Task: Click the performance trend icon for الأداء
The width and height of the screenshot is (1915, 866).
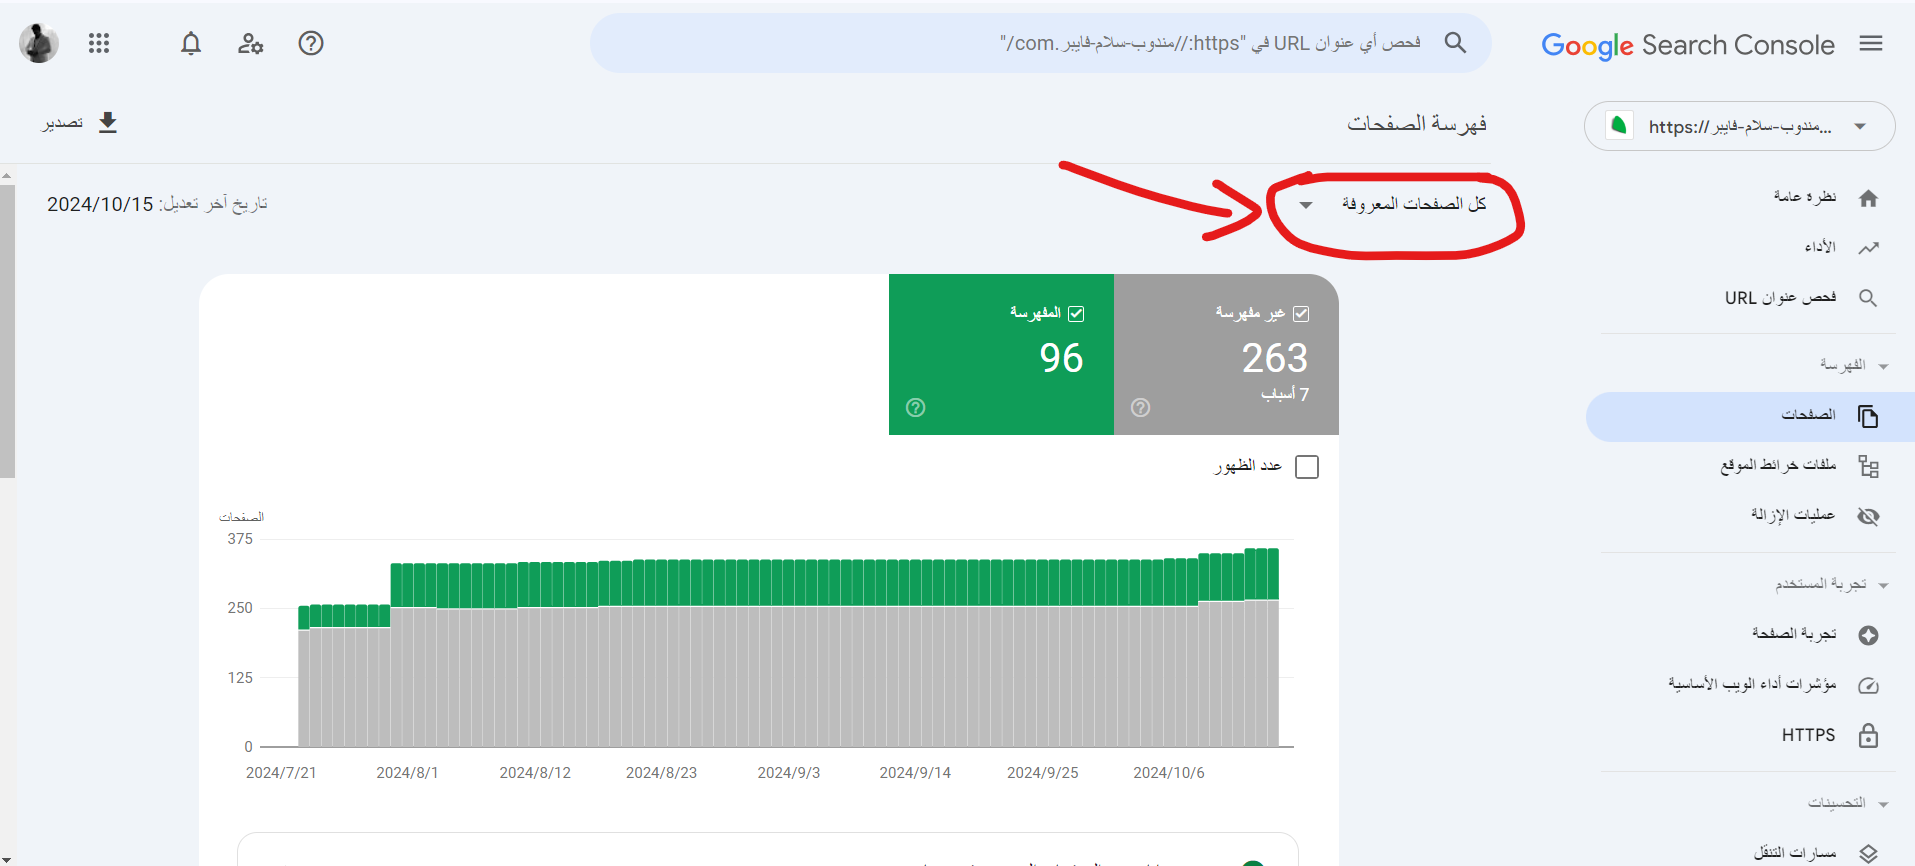Action: click(1868, 248)
